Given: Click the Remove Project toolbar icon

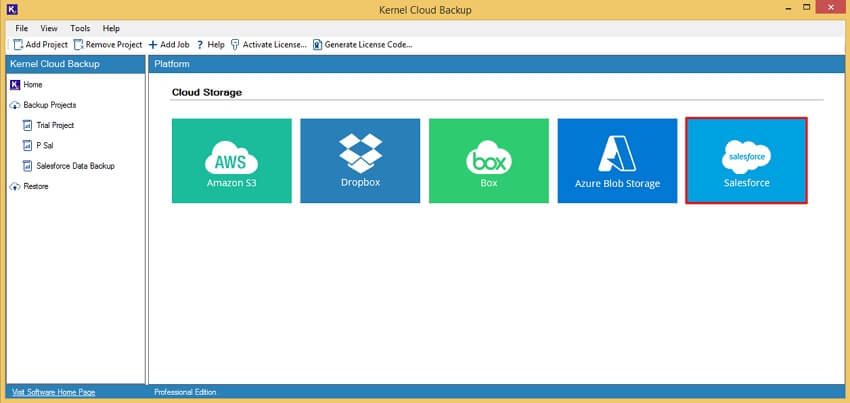Looking at the screenshot, I should click(79, 44).
